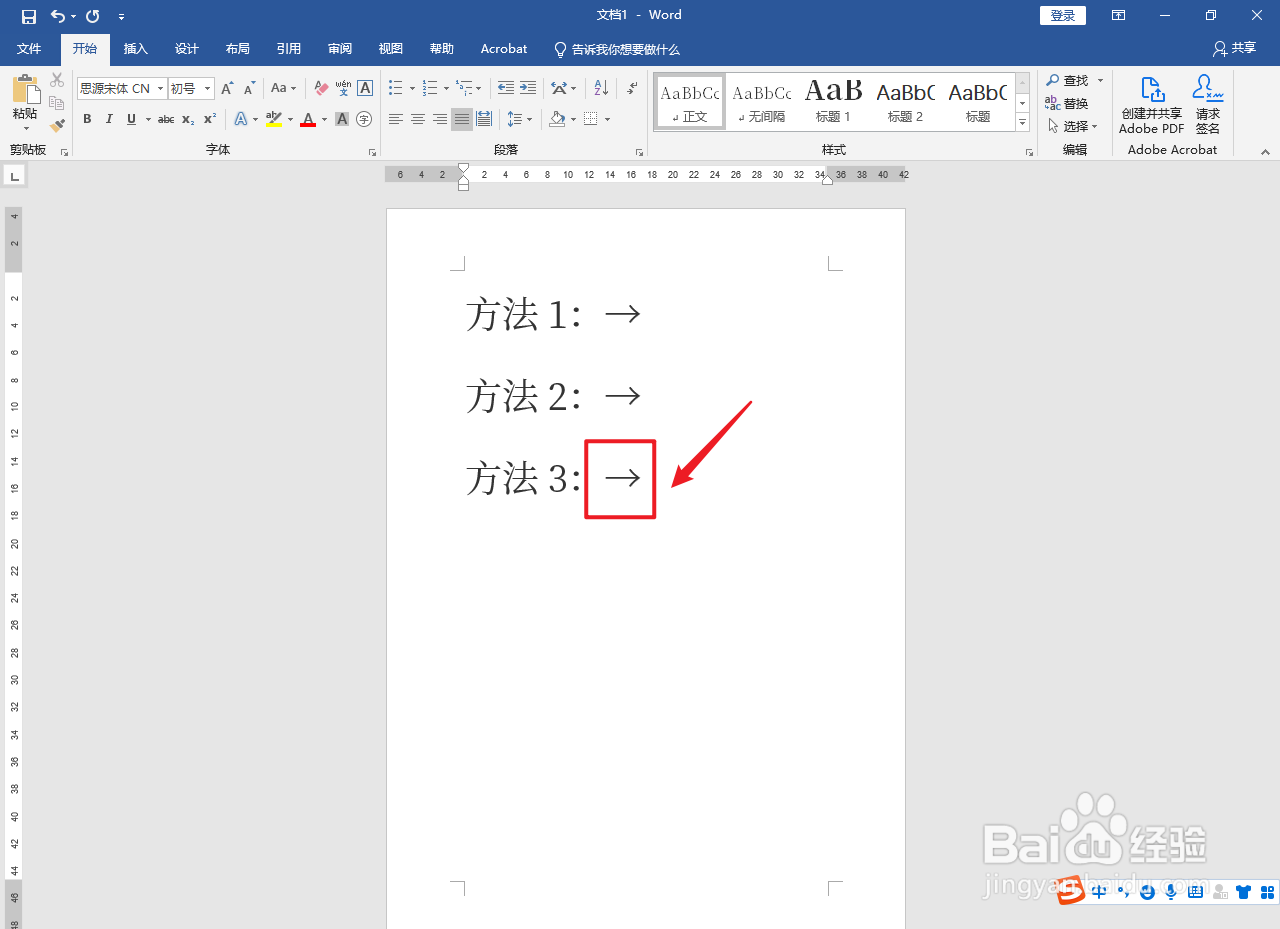The width and height of the screenshot is (1280, 929).
Task: Open the font name dropdown
Action: 160,88
